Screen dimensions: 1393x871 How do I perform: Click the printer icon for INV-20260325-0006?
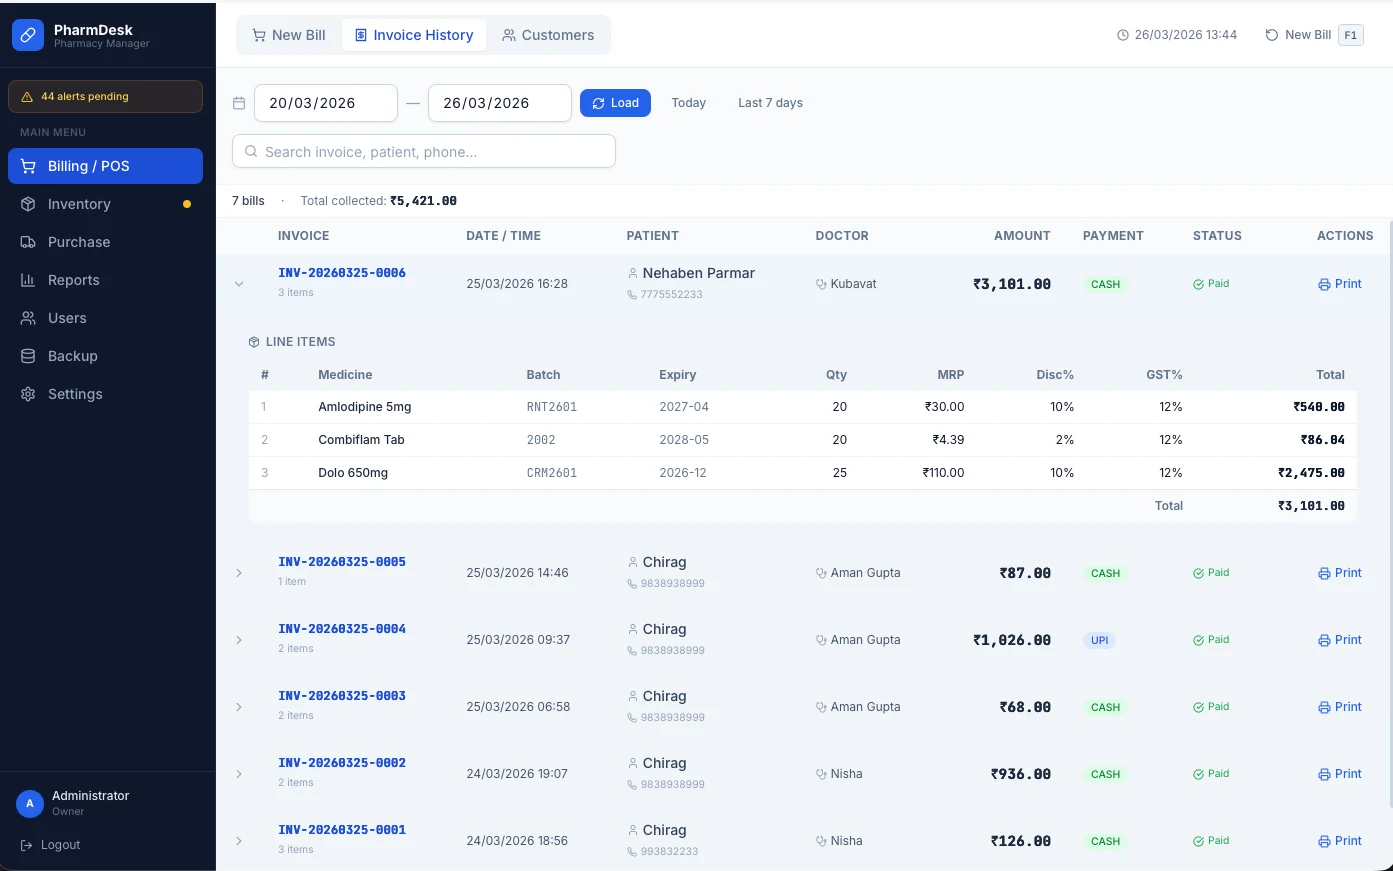click(1324, 284)
